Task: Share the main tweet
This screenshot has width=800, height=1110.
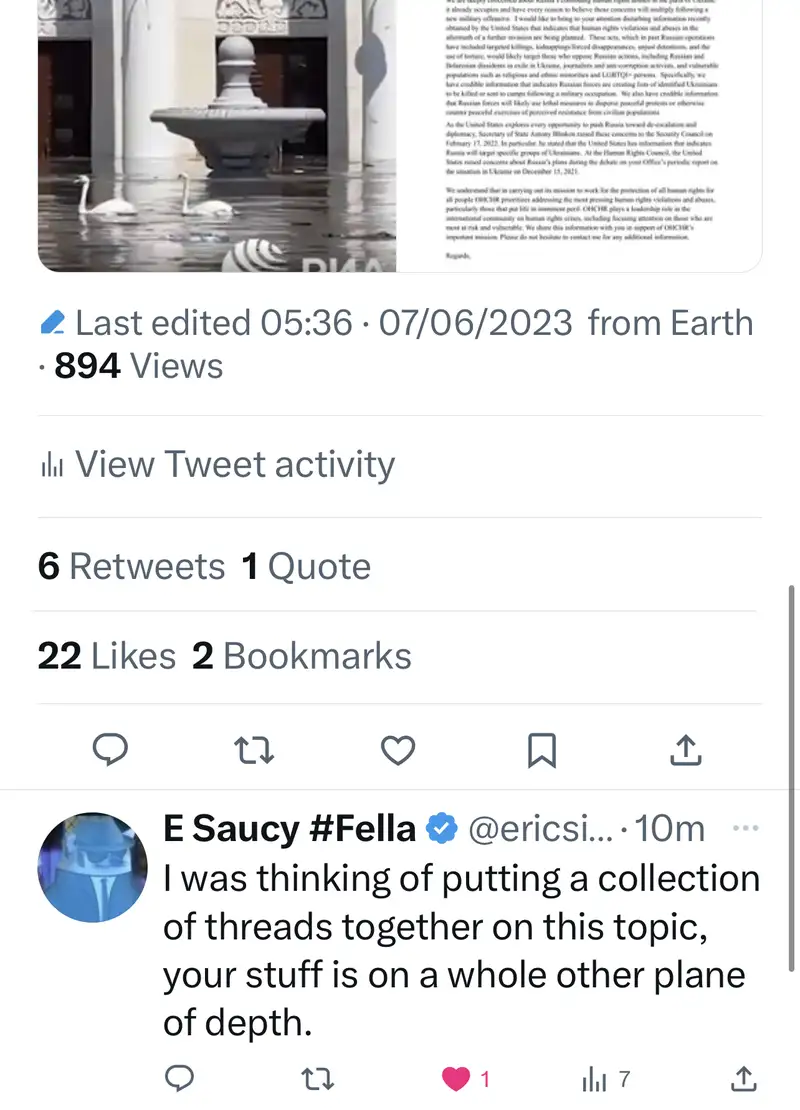Action: click(x=685, y=750)
